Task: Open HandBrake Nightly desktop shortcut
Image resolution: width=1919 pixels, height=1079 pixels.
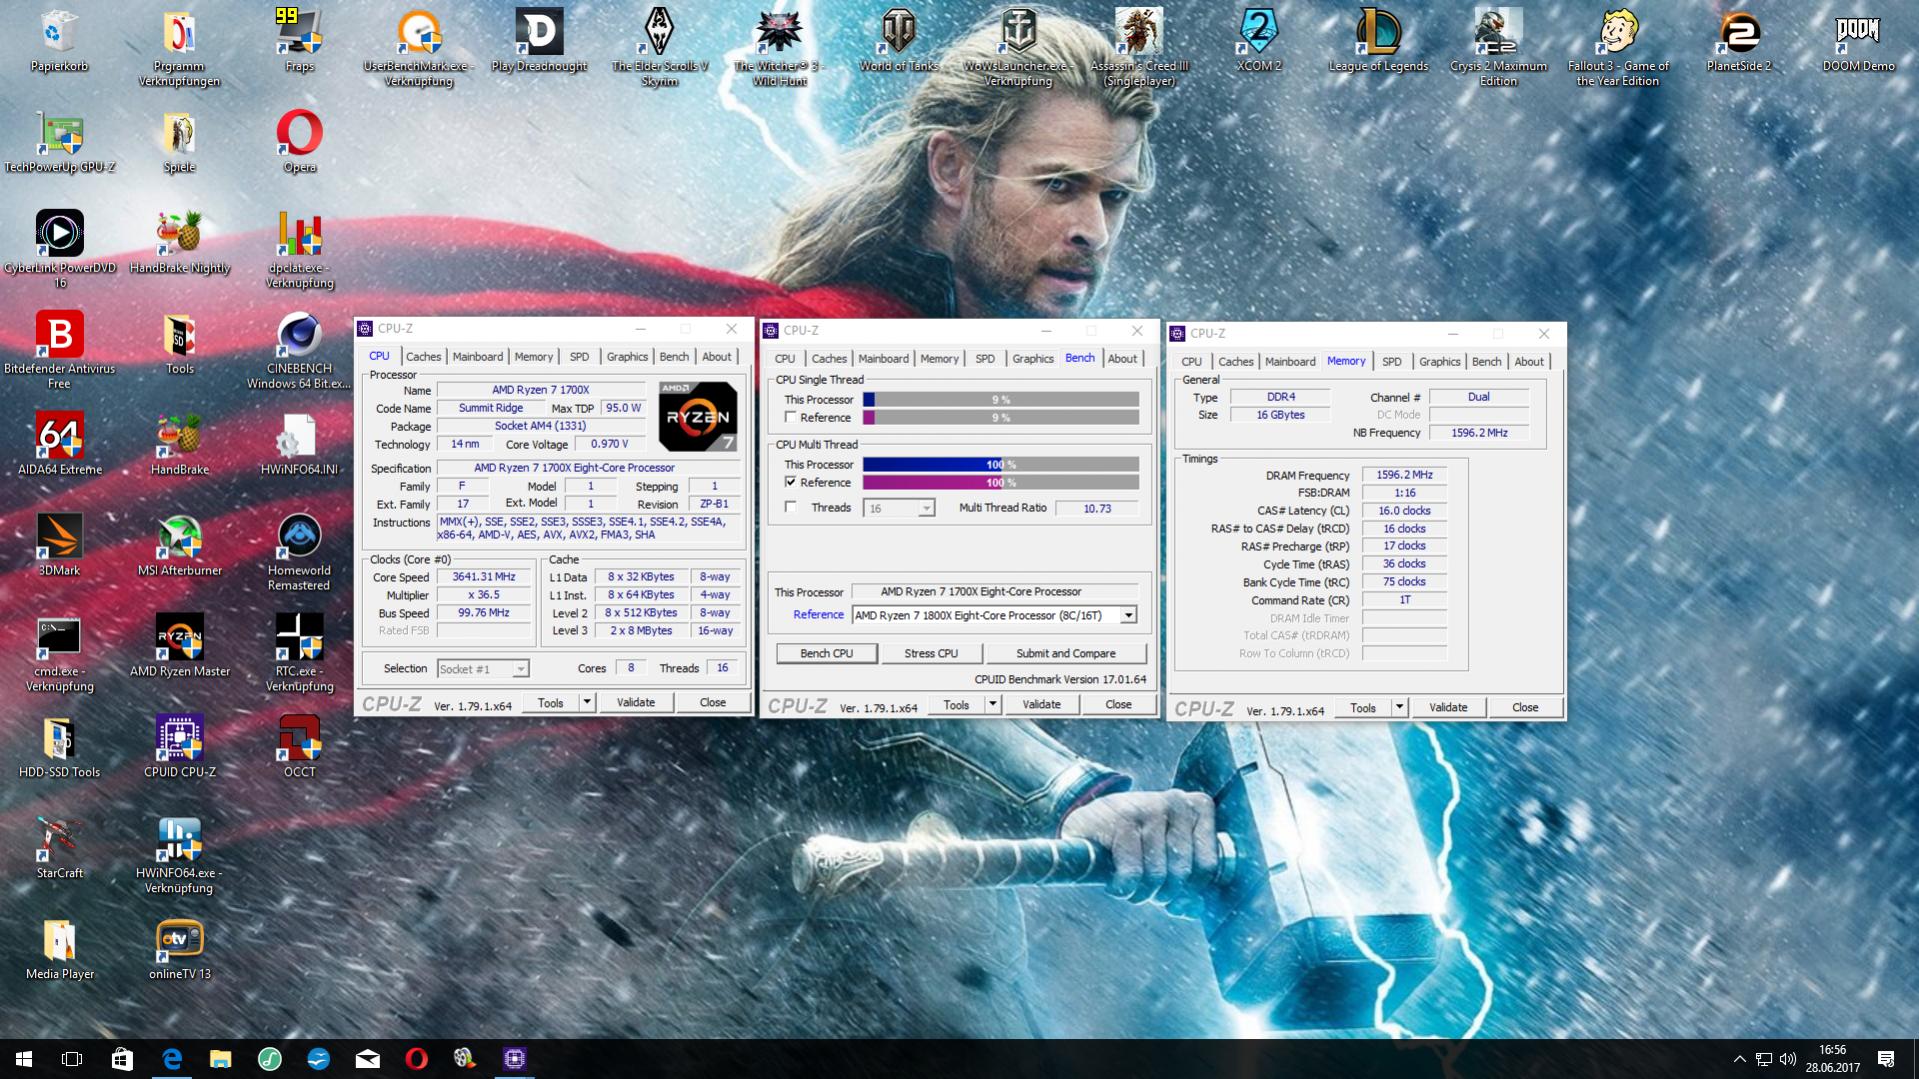Action: tap(179, 242)
